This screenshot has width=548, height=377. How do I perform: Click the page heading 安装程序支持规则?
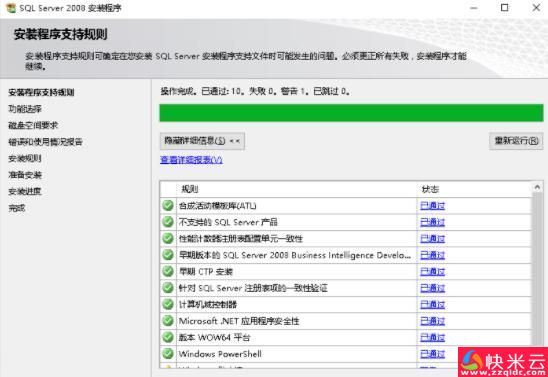tap(60, 34)
